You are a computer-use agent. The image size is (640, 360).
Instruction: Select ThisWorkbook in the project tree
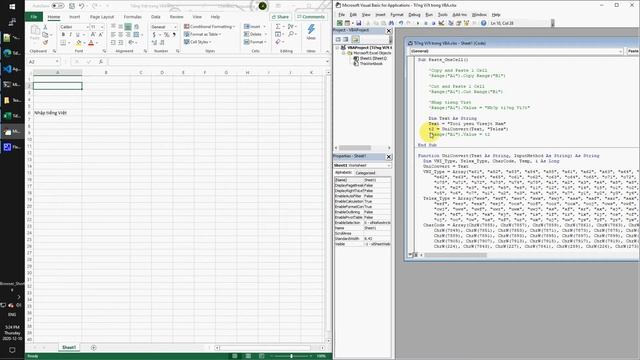[x=371, y=64]
